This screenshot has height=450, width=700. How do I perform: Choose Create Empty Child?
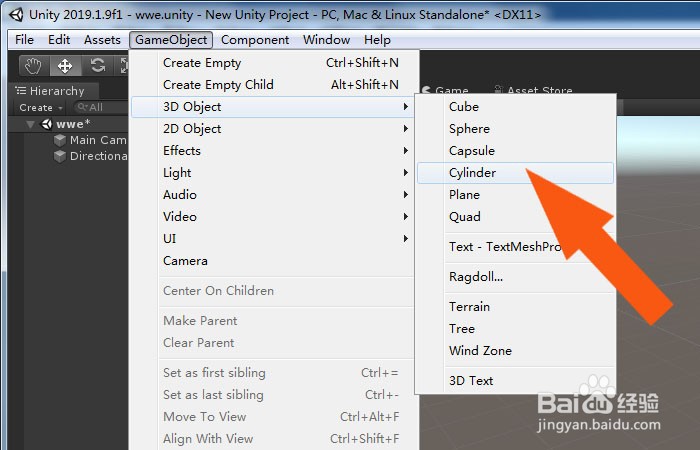[275, 85]
